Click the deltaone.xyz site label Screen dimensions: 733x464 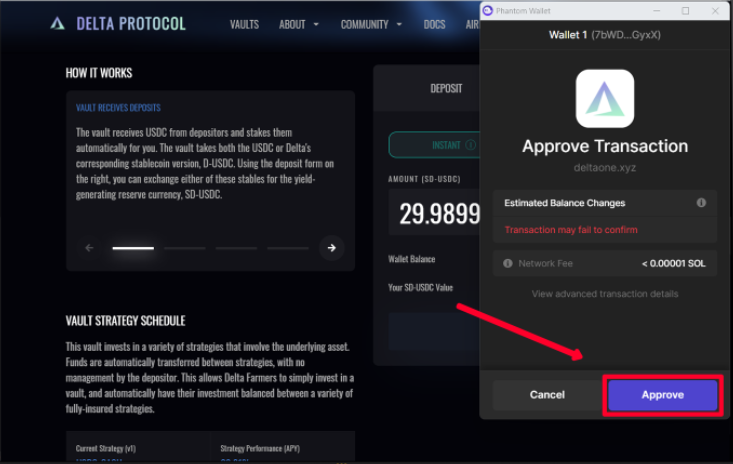pos(604,167)
